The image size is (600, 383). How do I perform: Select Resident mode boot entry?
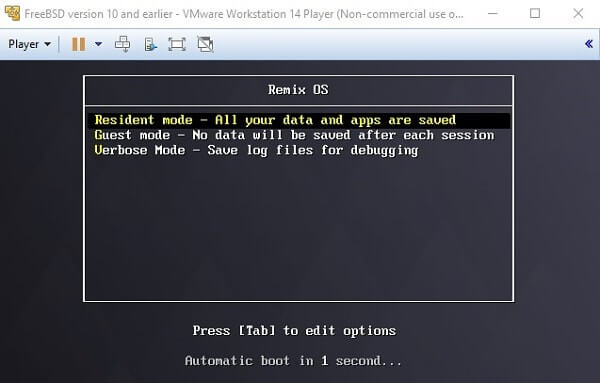tap(298, 120)
